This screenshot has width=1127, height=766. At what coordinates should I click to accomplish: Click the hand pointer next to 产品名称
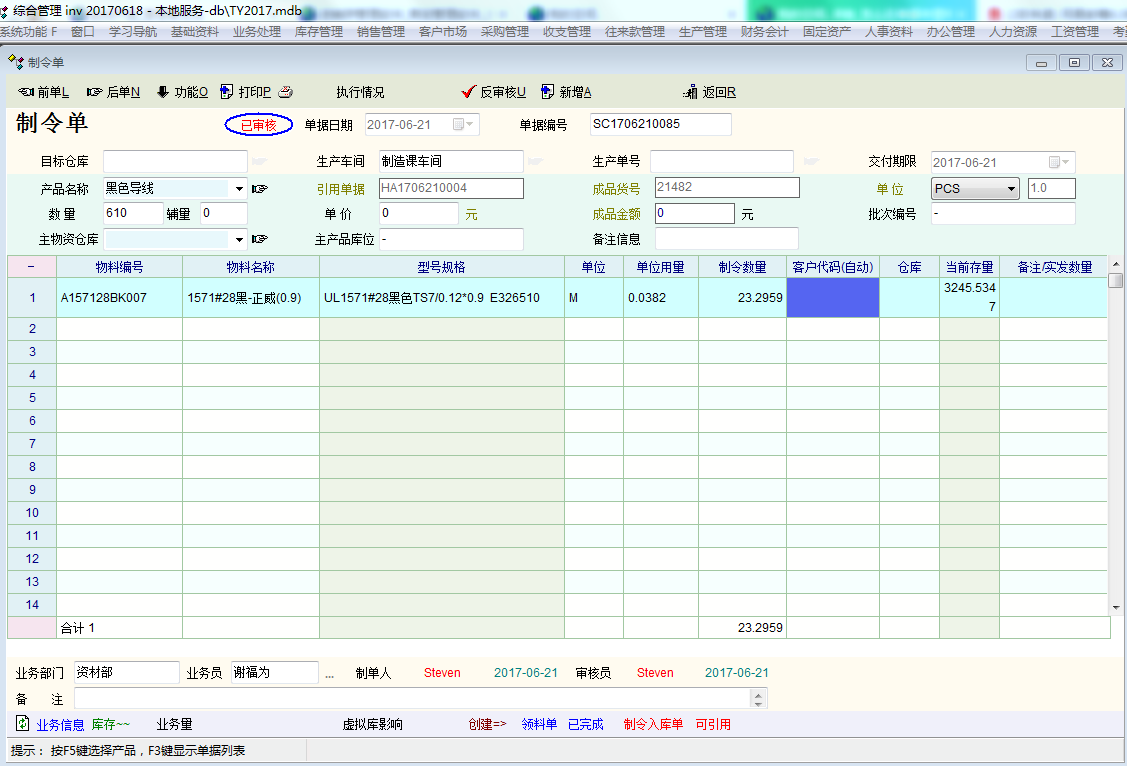260,188
